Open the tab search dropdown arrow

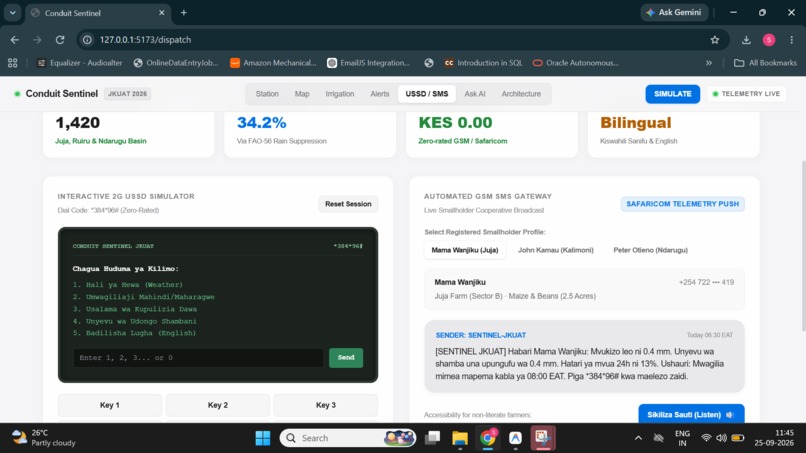pos(12,12)
